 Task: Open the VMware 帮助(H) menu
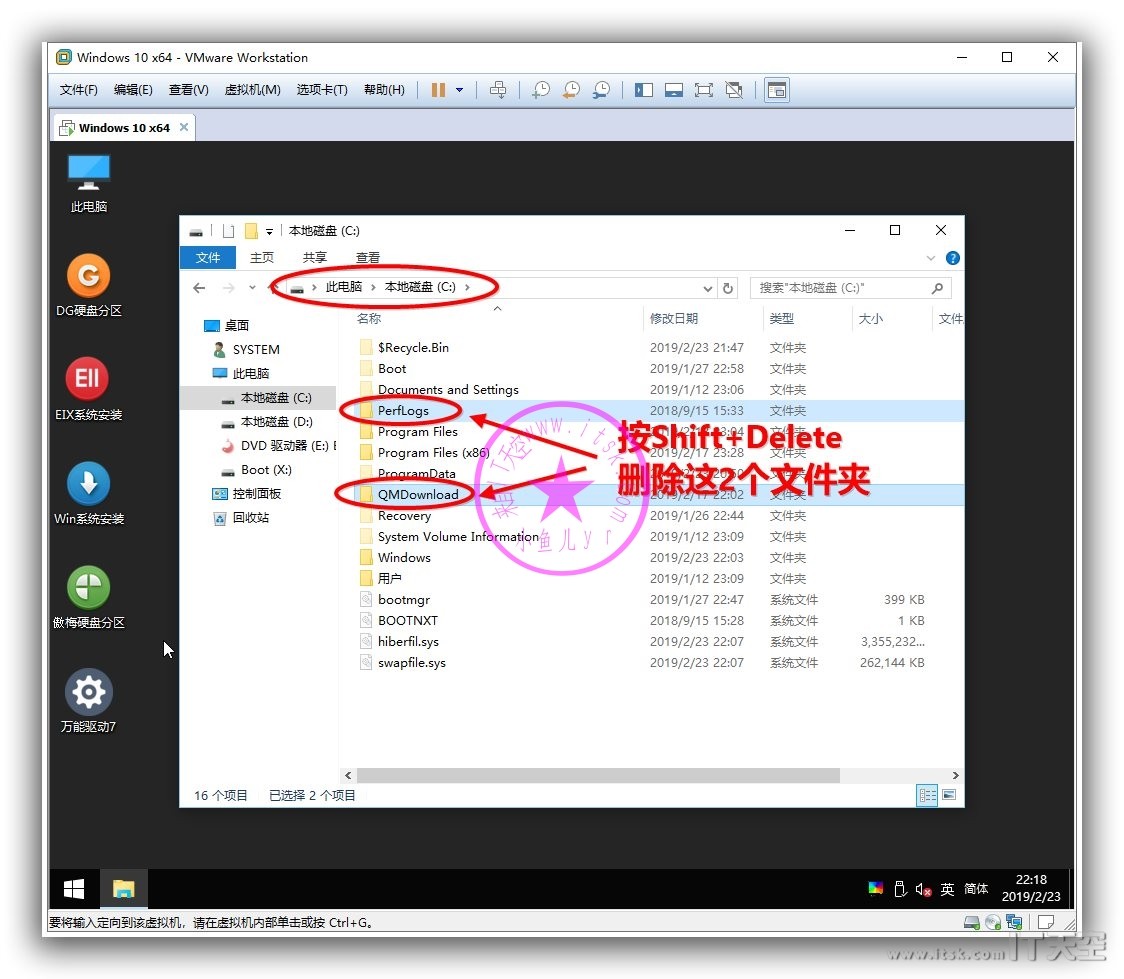(384, 90)
